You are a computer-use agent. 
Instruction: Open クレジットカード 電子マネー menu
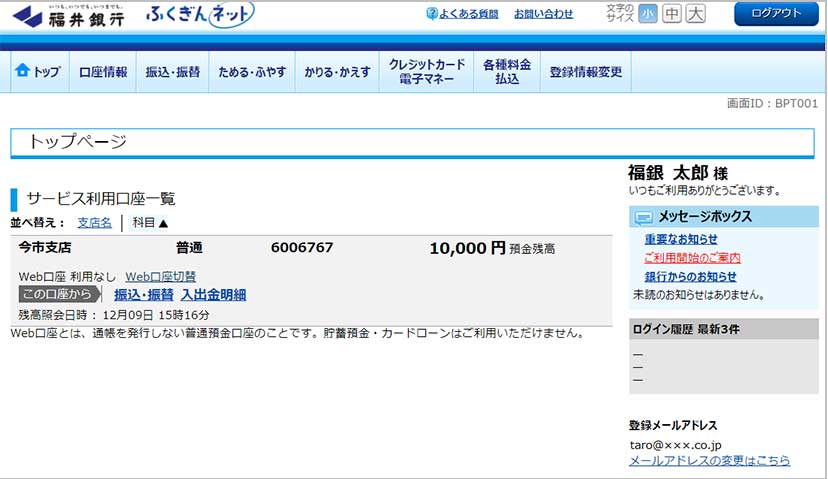[427, 72]
